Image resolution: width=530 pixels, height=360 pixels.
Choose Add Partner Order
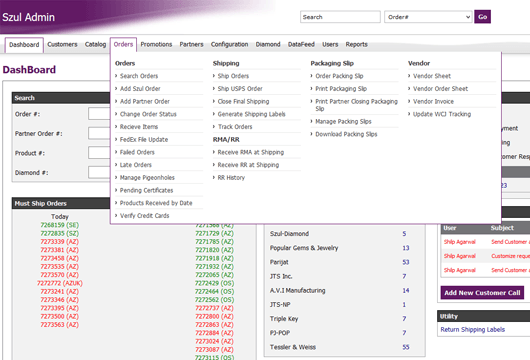point(145,101)
